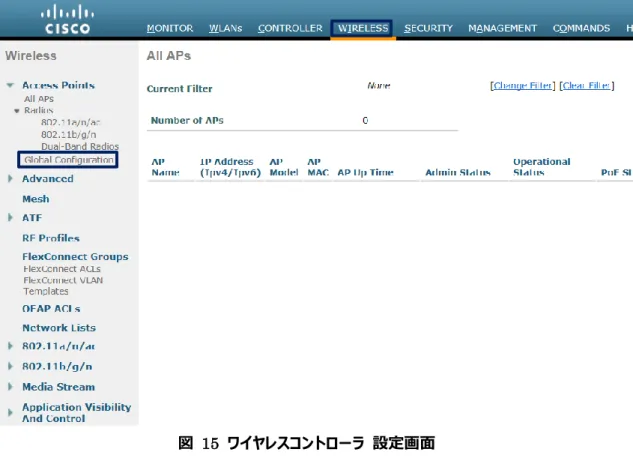633x461 pixels.
Task: Open Global Configuration
Action: (x=68, y=160)
